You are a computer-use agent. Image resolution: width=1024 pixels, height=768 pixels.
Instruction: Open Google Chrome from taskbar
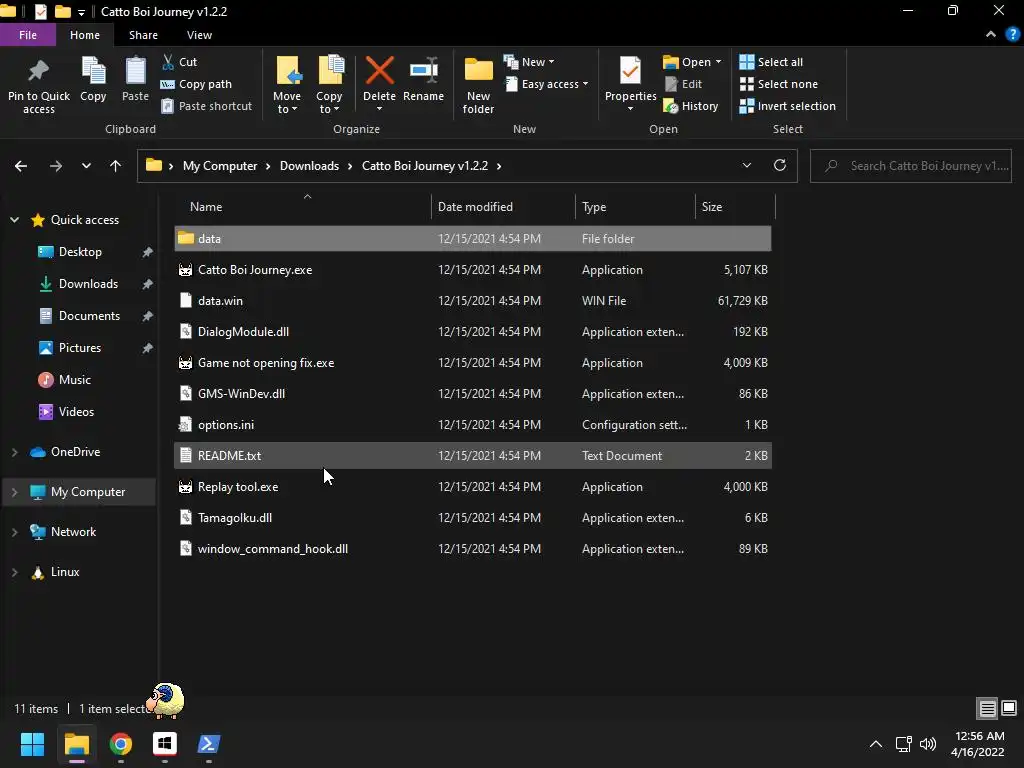point(121,744)
